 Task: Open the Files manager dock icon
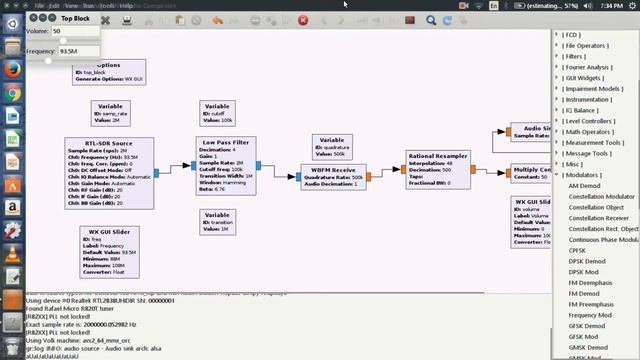tap(13, 47)
